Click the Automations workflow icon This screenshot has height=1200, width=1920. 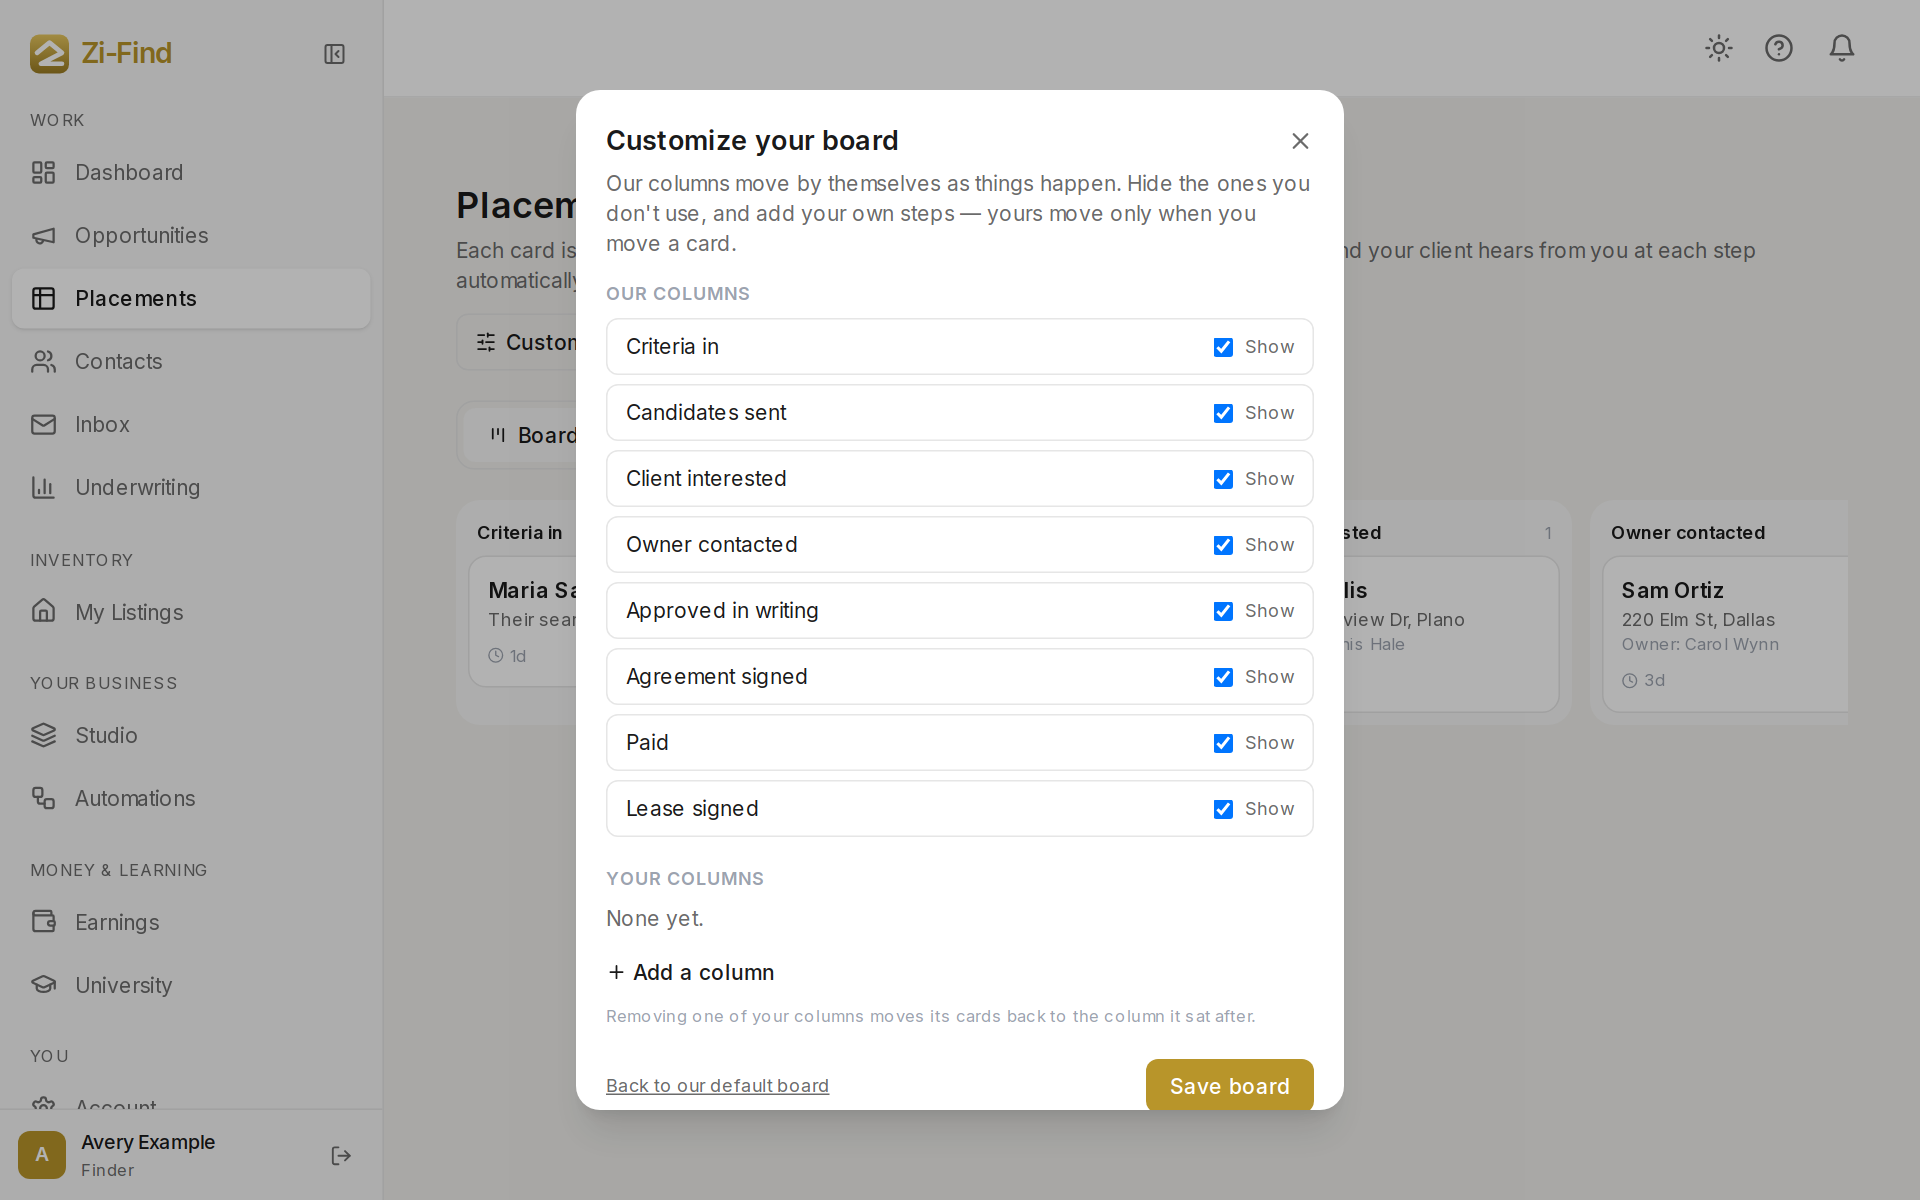tap(43, 798)
